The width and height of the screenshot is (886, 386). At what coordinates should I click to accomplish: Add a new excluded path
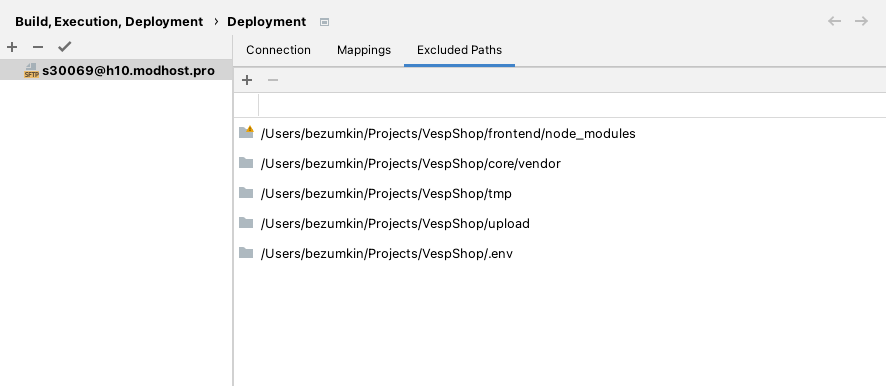click(247, 80)
